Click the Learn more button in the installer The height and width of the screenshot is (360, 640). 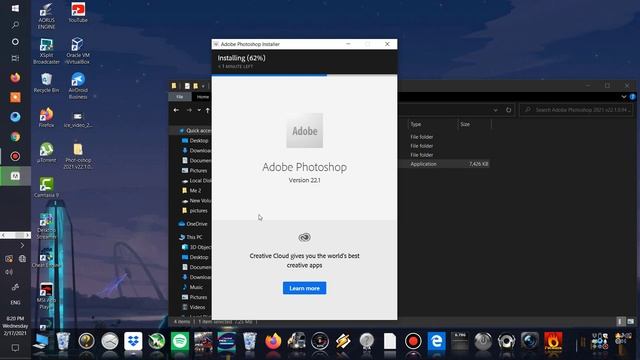coord(304,288)
